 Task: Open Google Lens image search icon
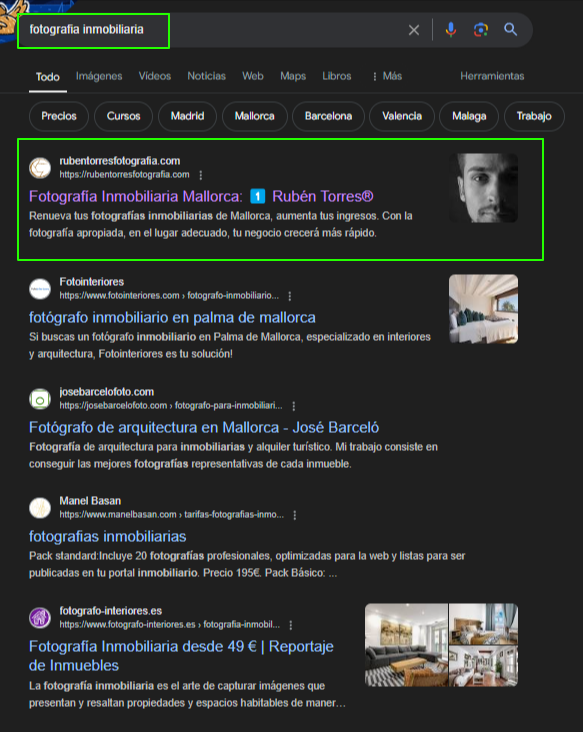(x=481, y=30)
